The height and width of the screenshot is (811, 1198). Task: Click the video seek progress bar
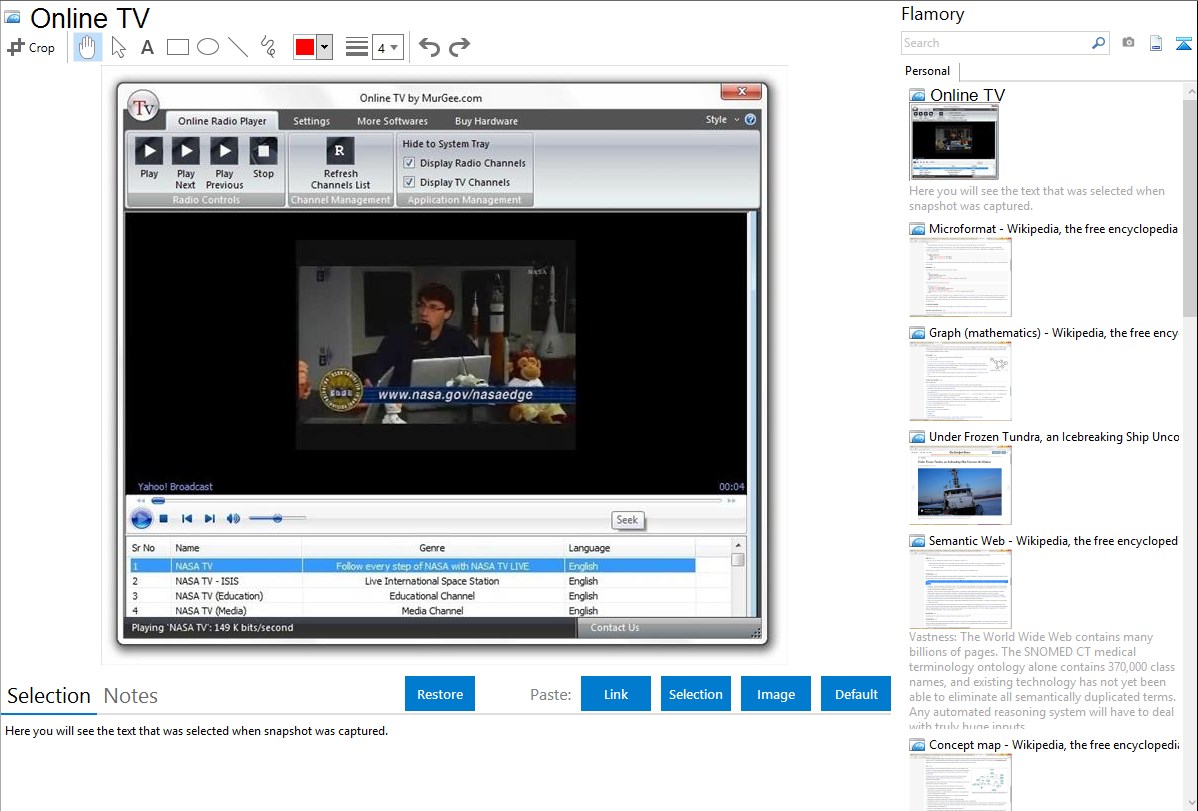438,501
